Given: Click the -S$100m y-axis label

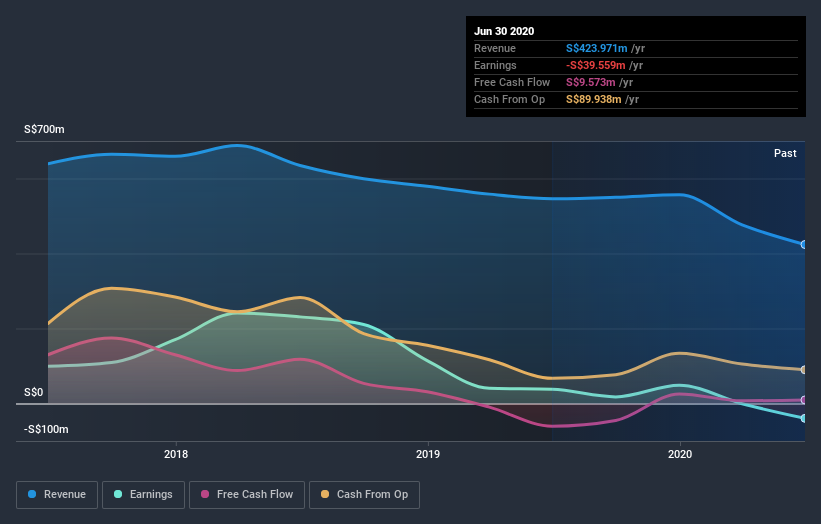Looking at the screenshot, I should pos(46,429).
